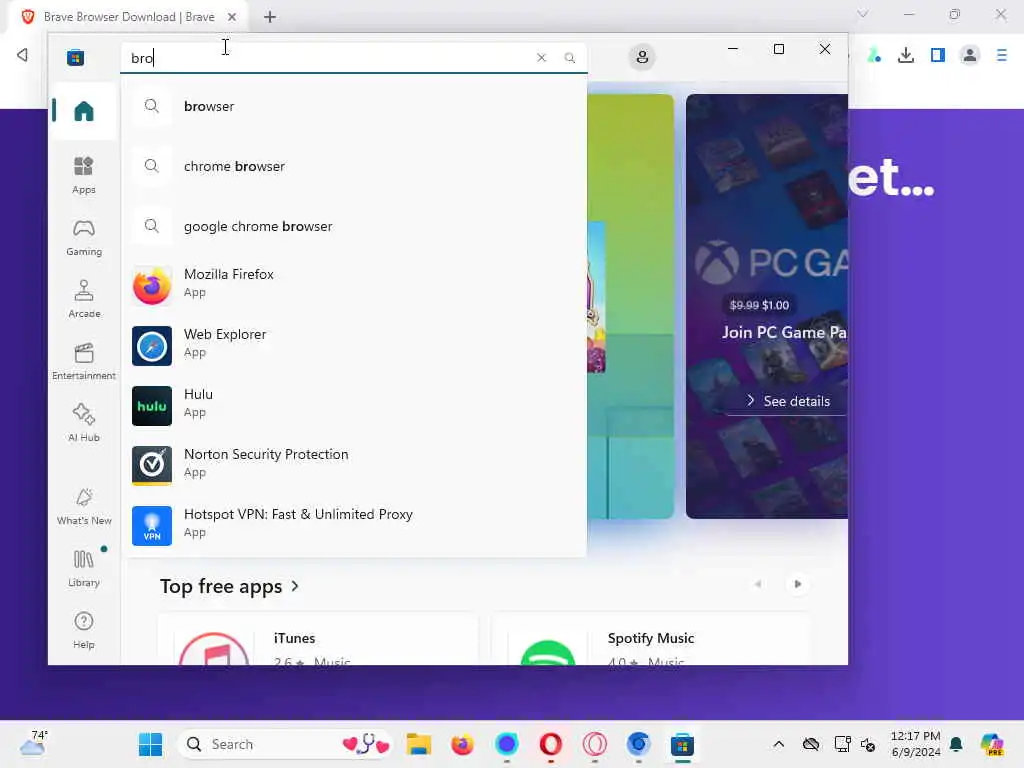Open Firefox from taskbar
Viewport: 1024px width, 768px height.
click(x=462, y=744)
